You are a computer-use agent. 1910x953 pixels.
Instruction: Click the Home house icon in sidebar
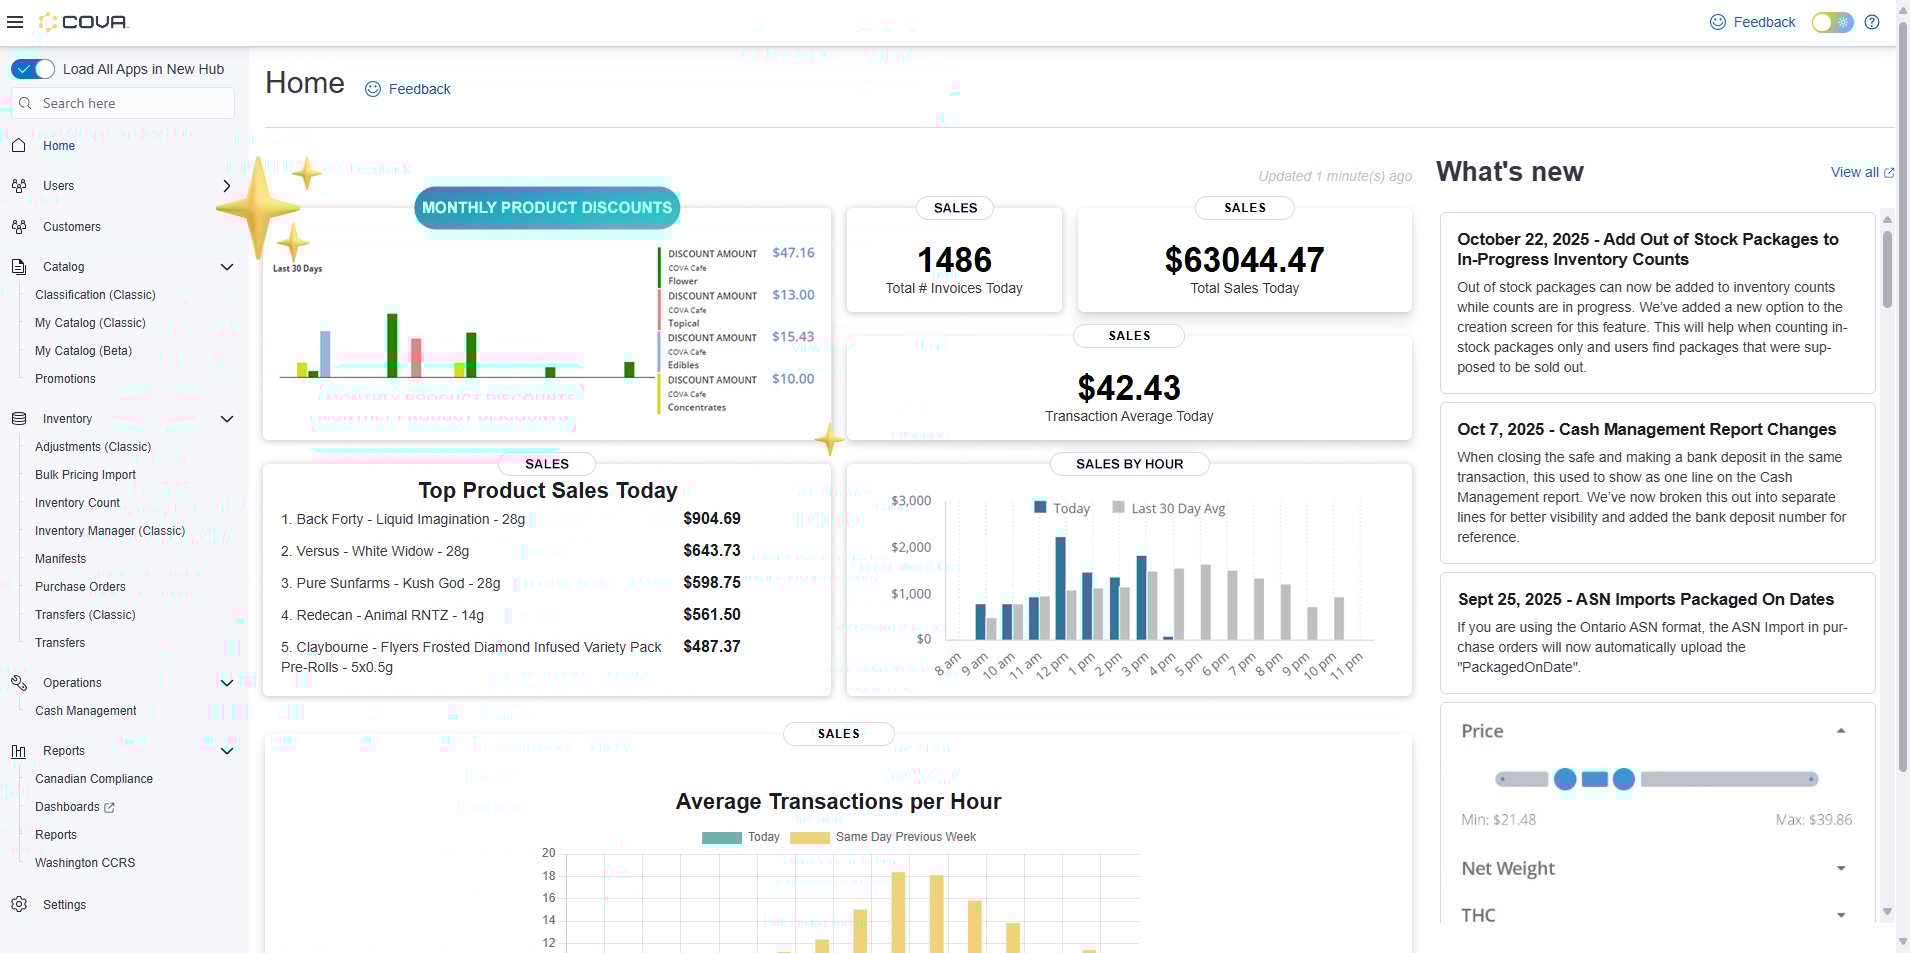click(x=19, y=146)
